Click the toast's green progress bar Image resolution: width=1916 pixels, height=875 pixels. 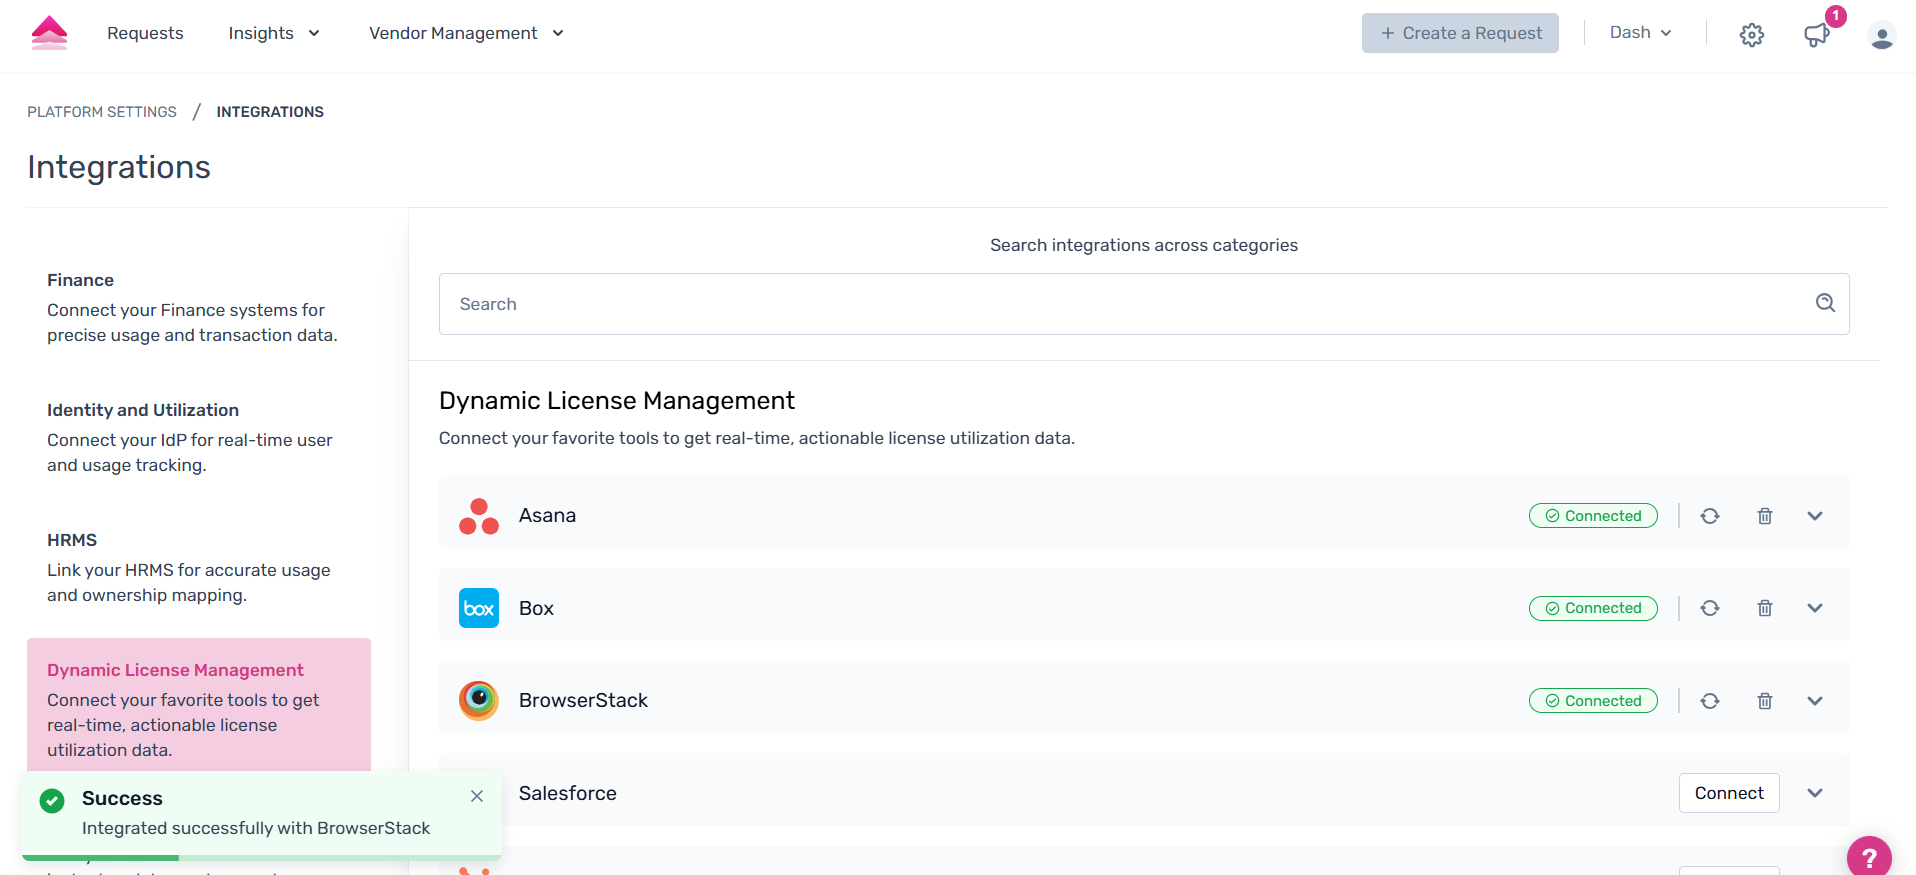click(100, 857)
